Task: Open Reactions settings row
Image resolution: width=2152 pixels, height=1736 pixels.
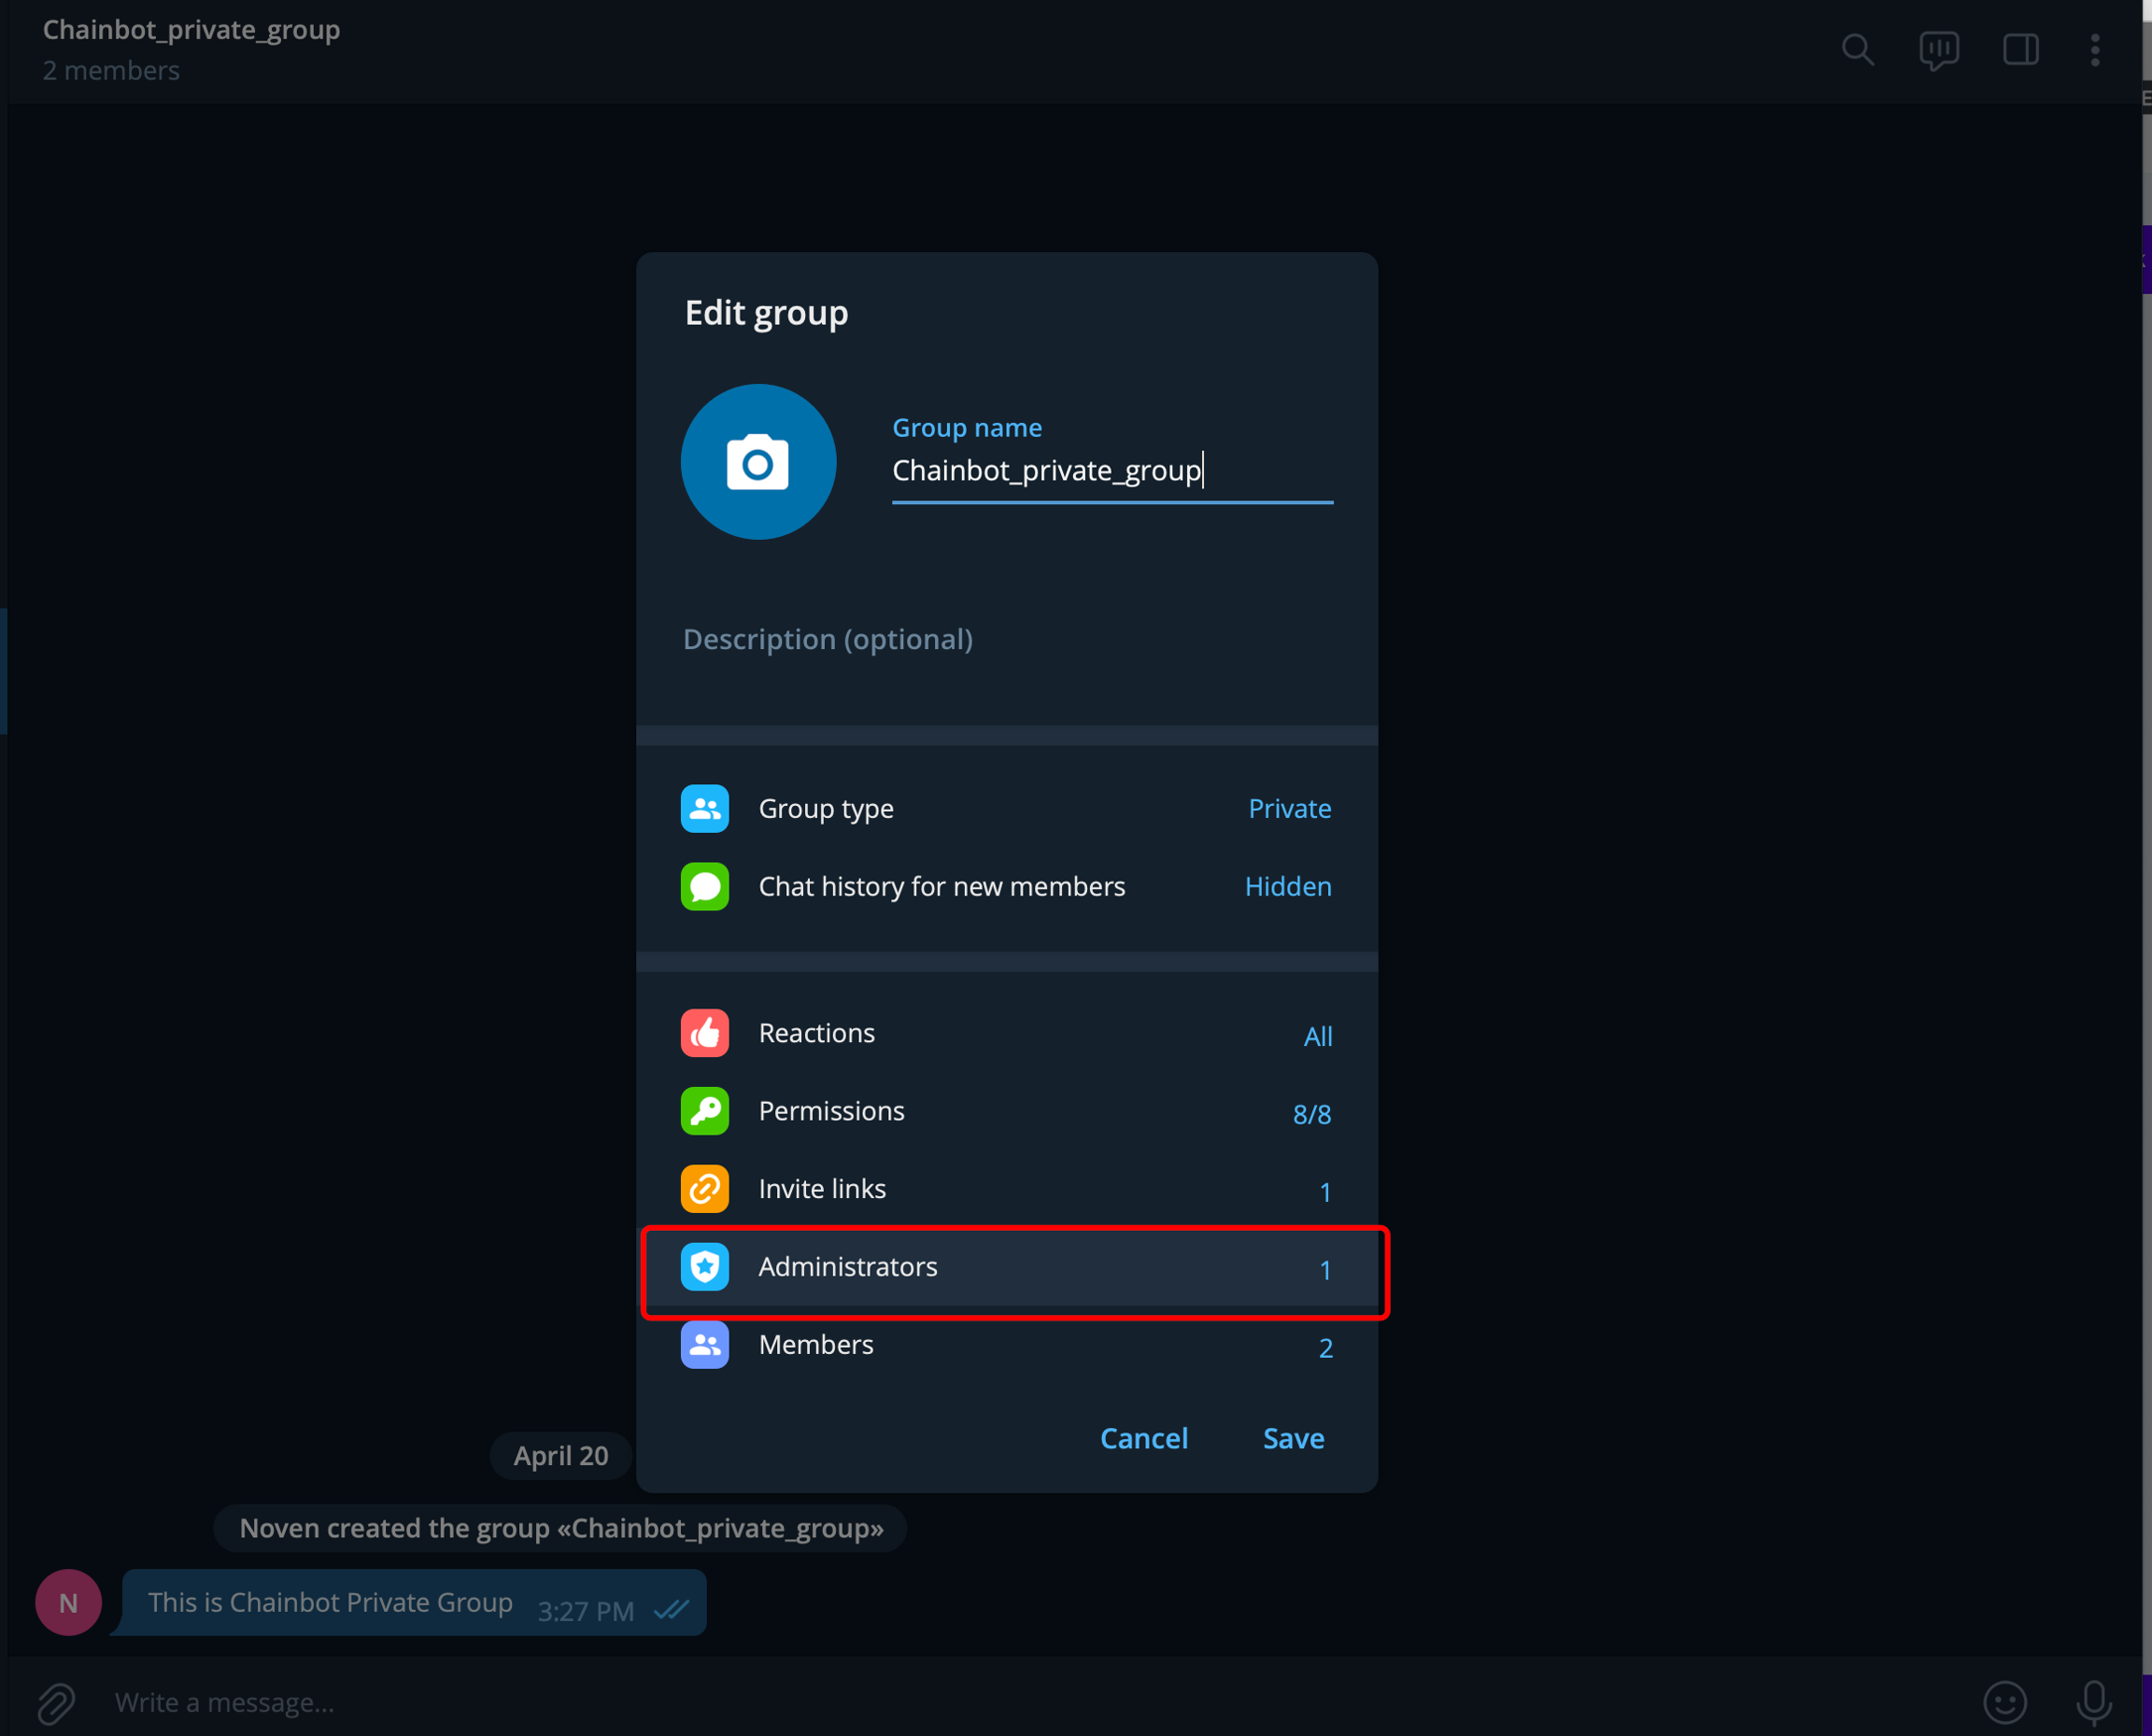Action: [x=1006, y=1033]
